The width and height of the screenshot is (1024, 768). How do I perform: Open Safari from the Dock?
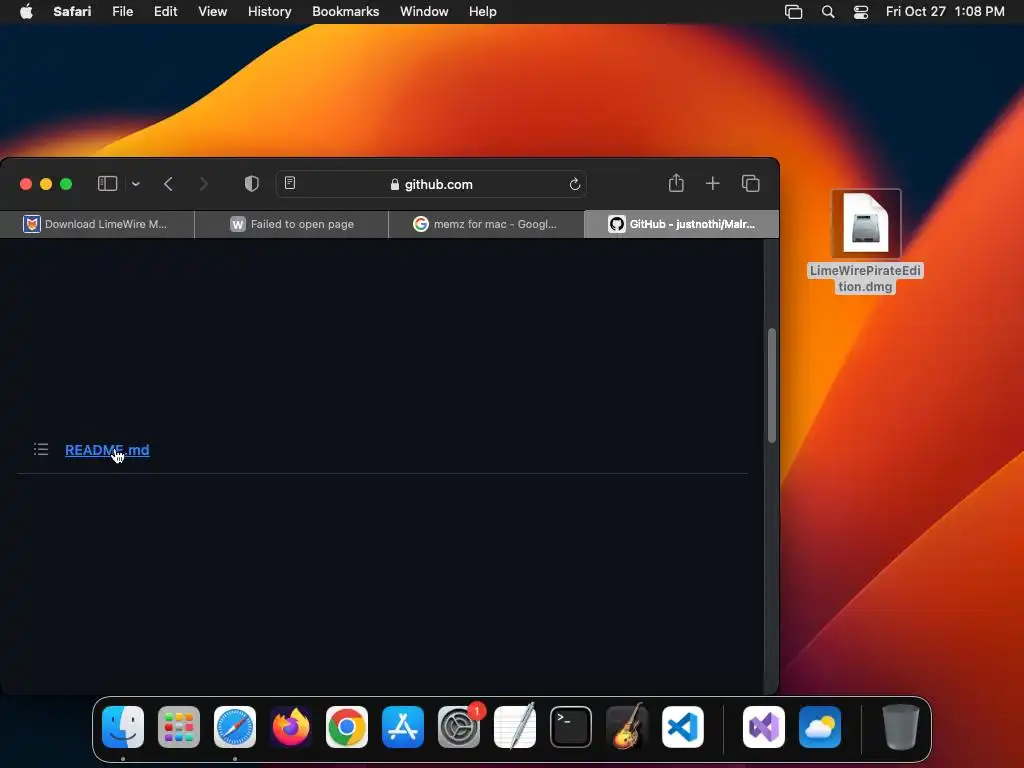235,727
